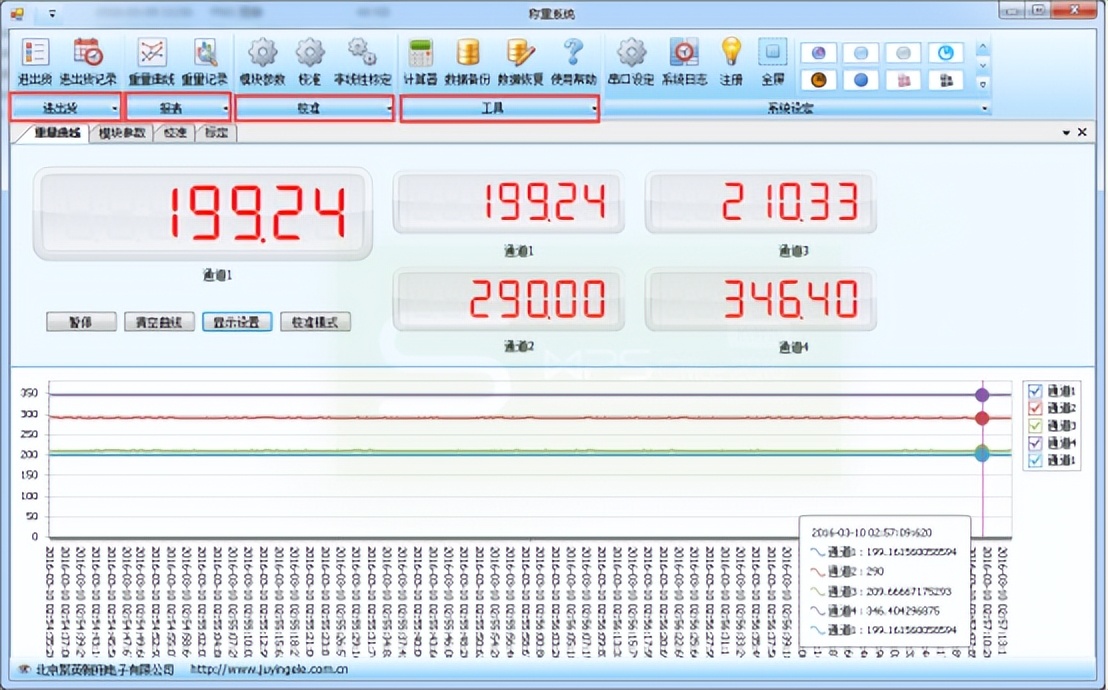Uncheck the red 通道2 legend checkbox
Image resolution: width=1108 pixels, height=690 pixels.
coord(1035,408)
